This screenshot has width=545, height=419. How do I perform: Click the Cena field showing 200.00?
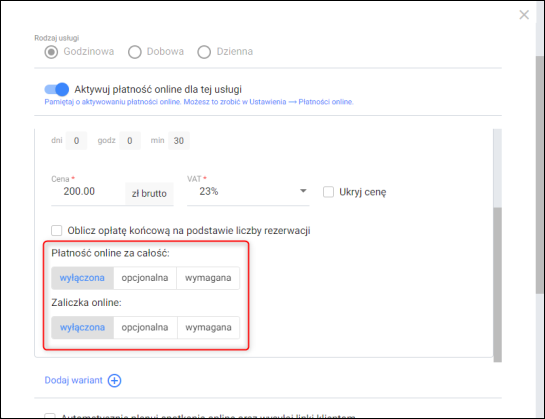pyautogui.click(x=88, y=192)
